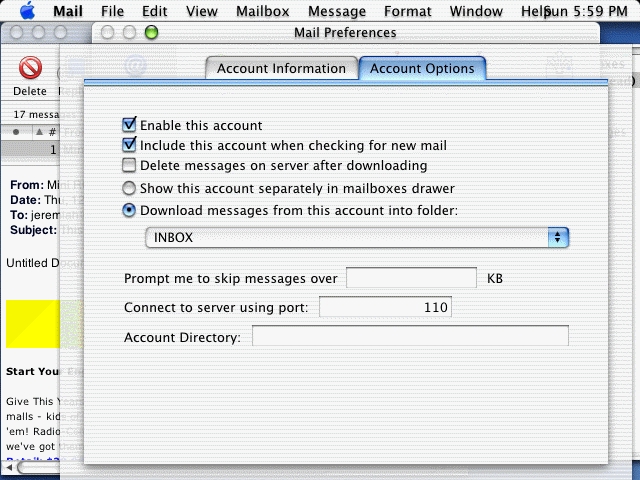Open the Format menu

pyautogui.click(x=407, y=11)
